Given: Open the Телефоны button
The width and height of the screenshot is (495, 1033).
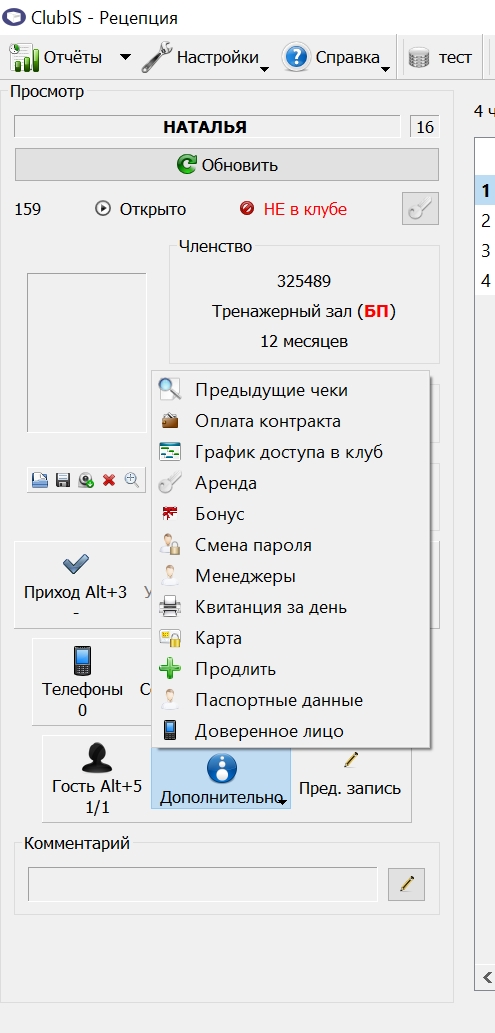Looking at the screenshot, I should 82,681.
